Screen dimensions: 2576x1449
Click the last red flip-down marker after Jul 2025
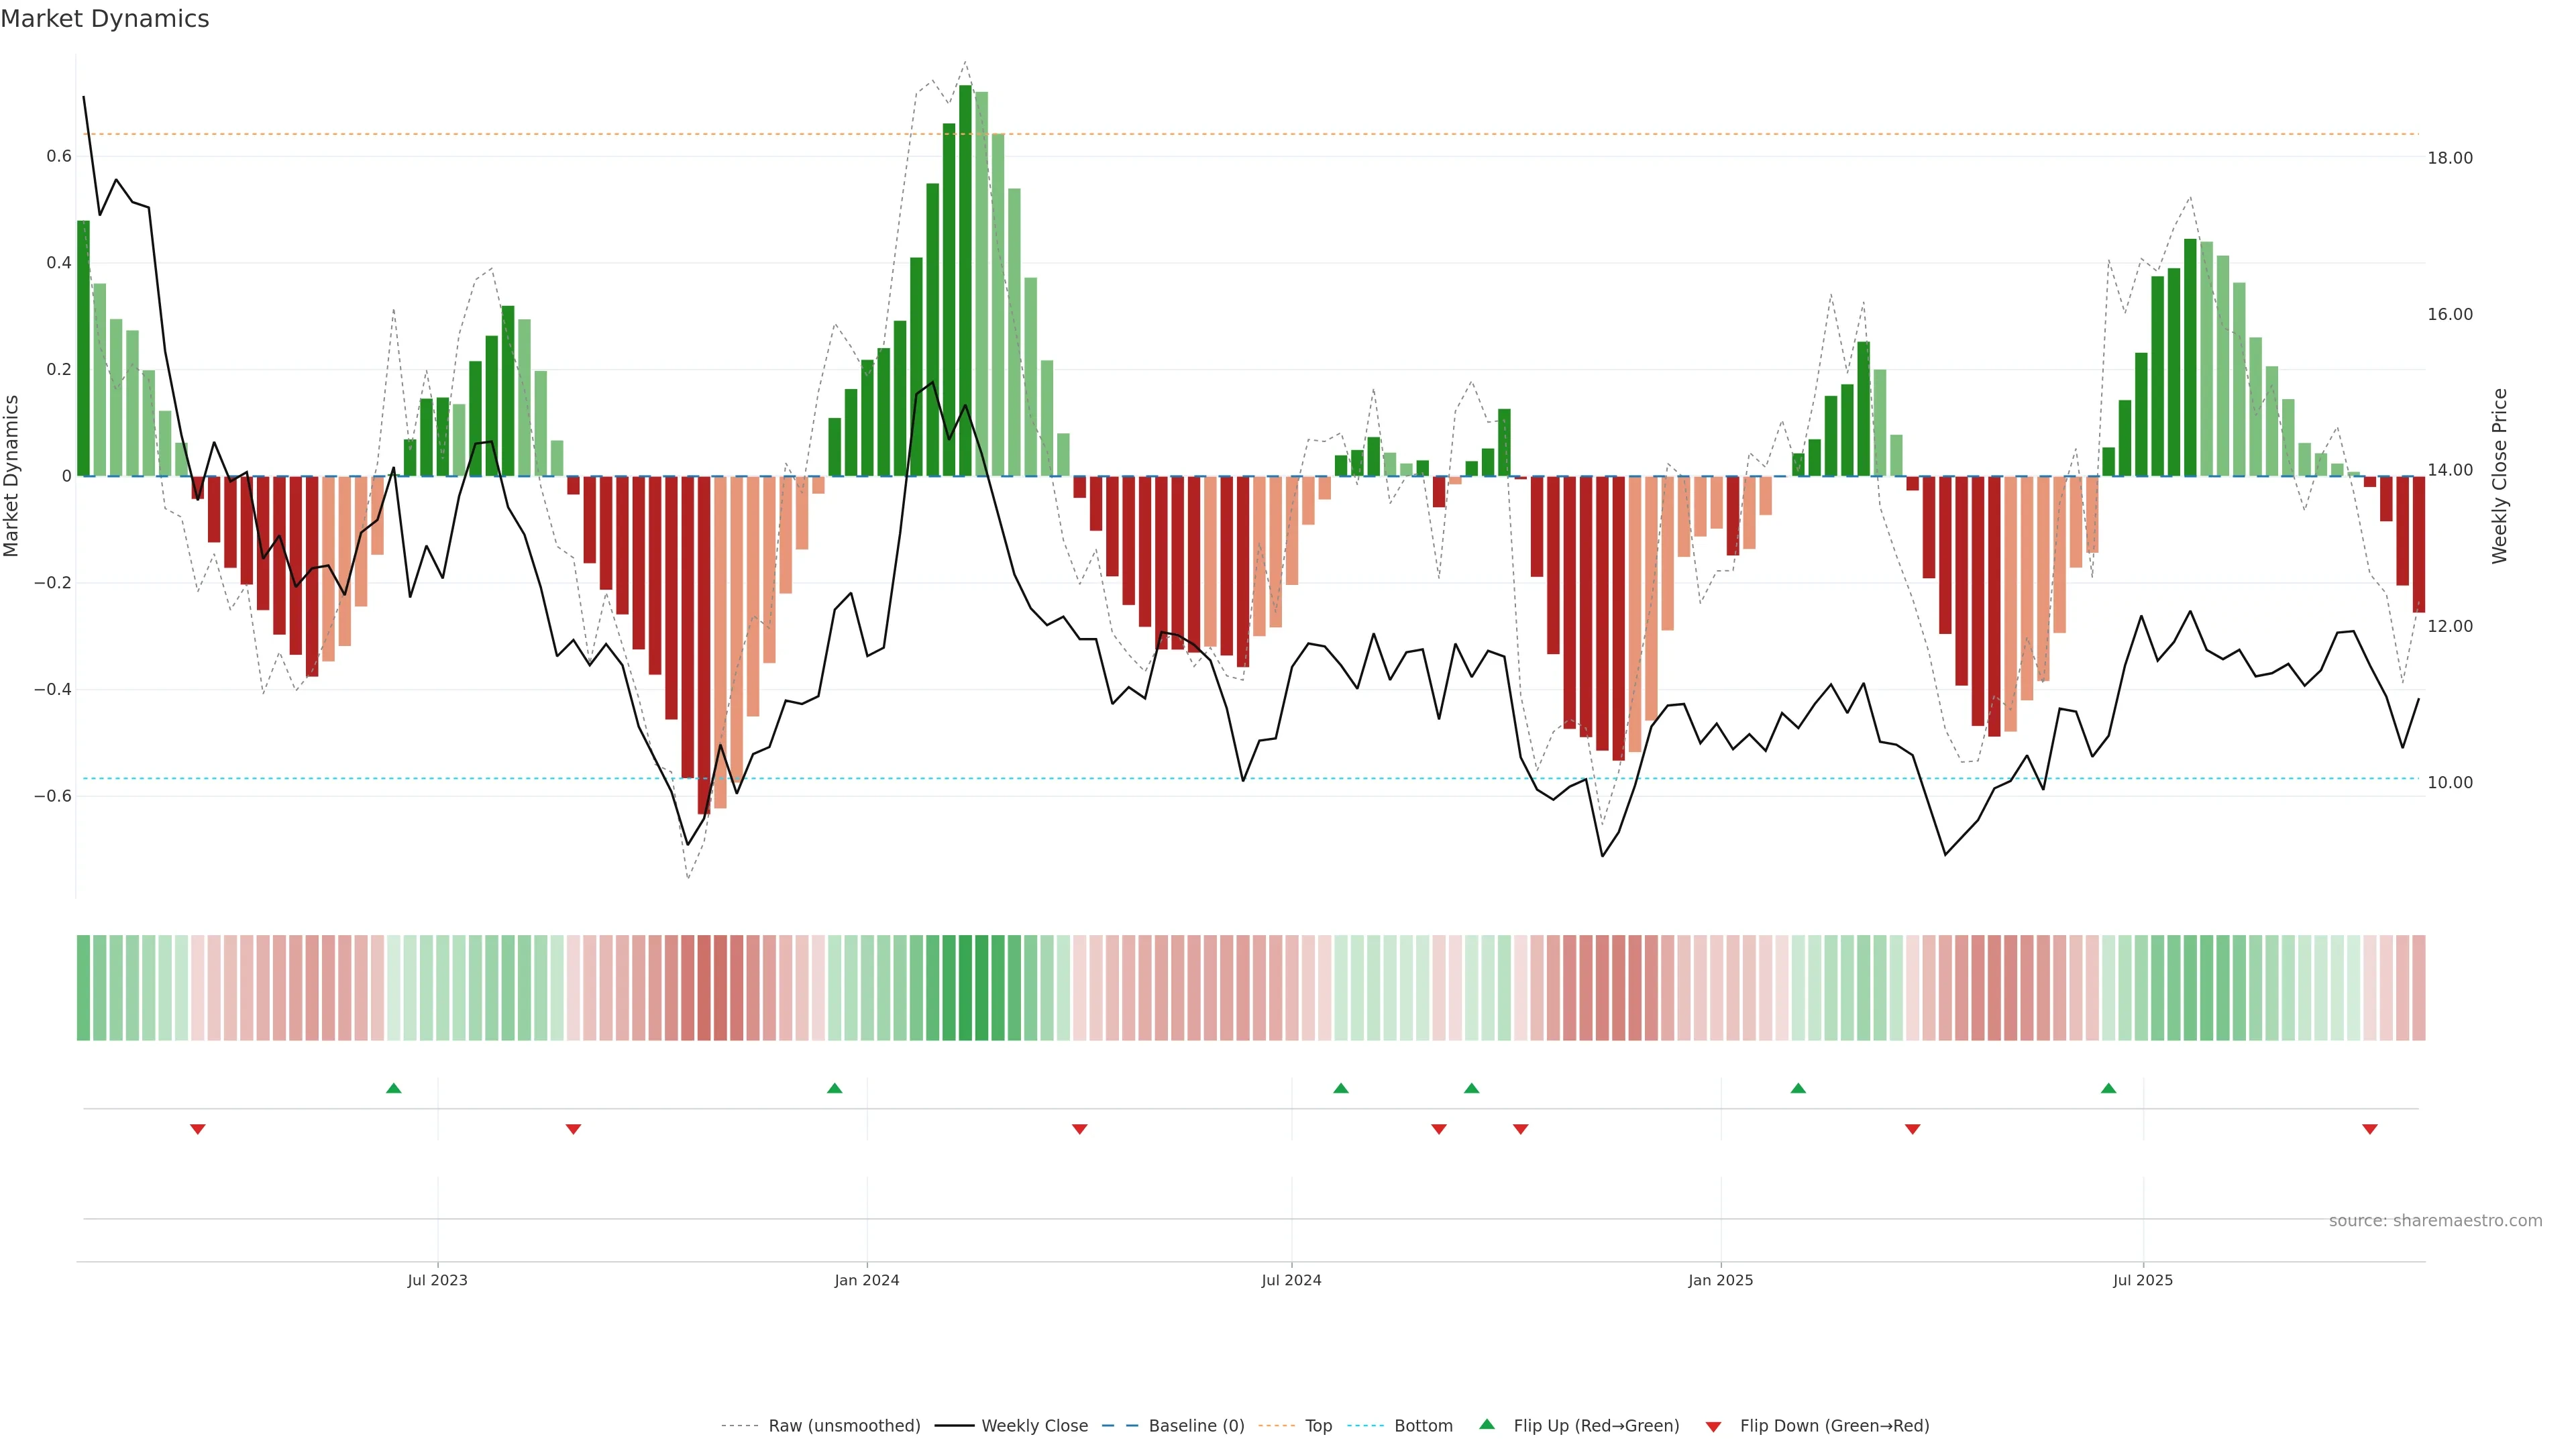point(2369,1129)
